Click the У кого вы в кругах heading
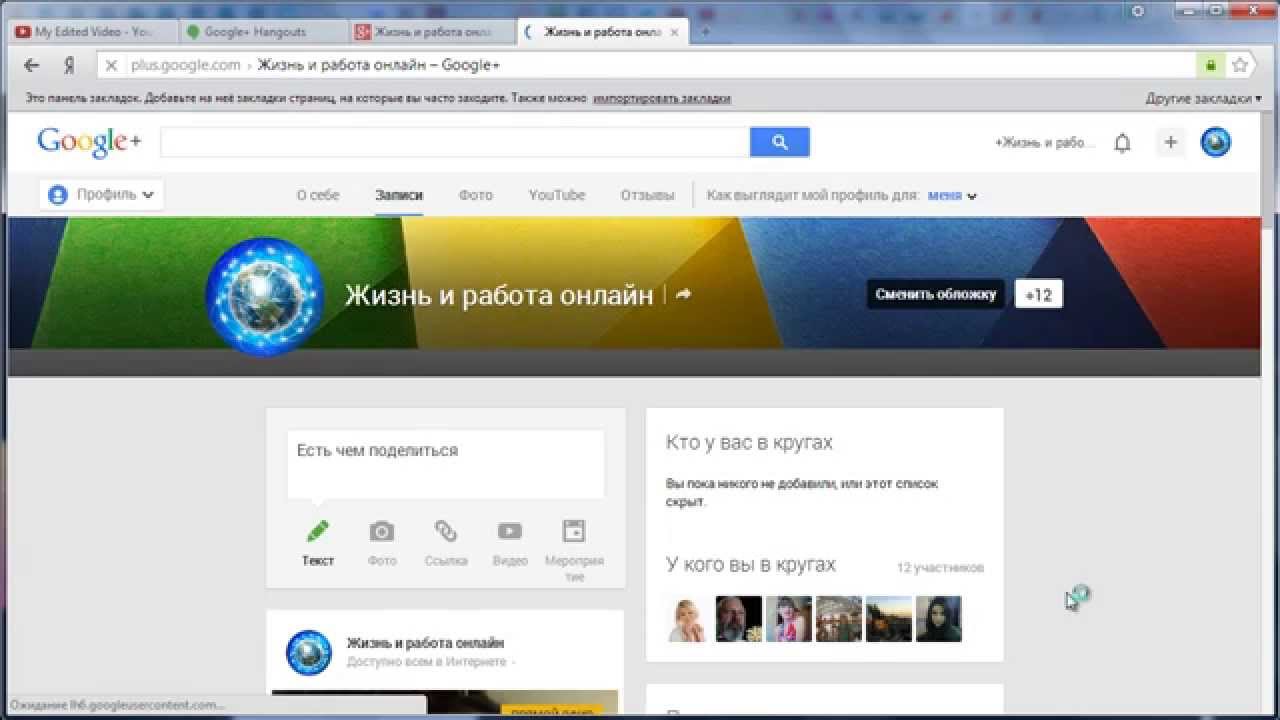This screenshot has width=1280, height=720. pyautogui.click(x=751, y=565)
